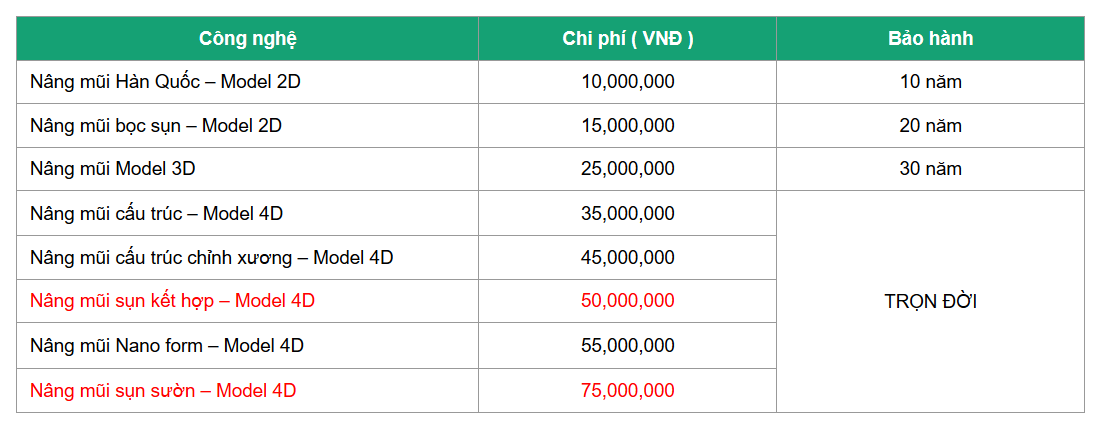Viewport: 1102px width, 430px height.
Task: Click the "Bảo hành" column header
Action: pos(930,39)
